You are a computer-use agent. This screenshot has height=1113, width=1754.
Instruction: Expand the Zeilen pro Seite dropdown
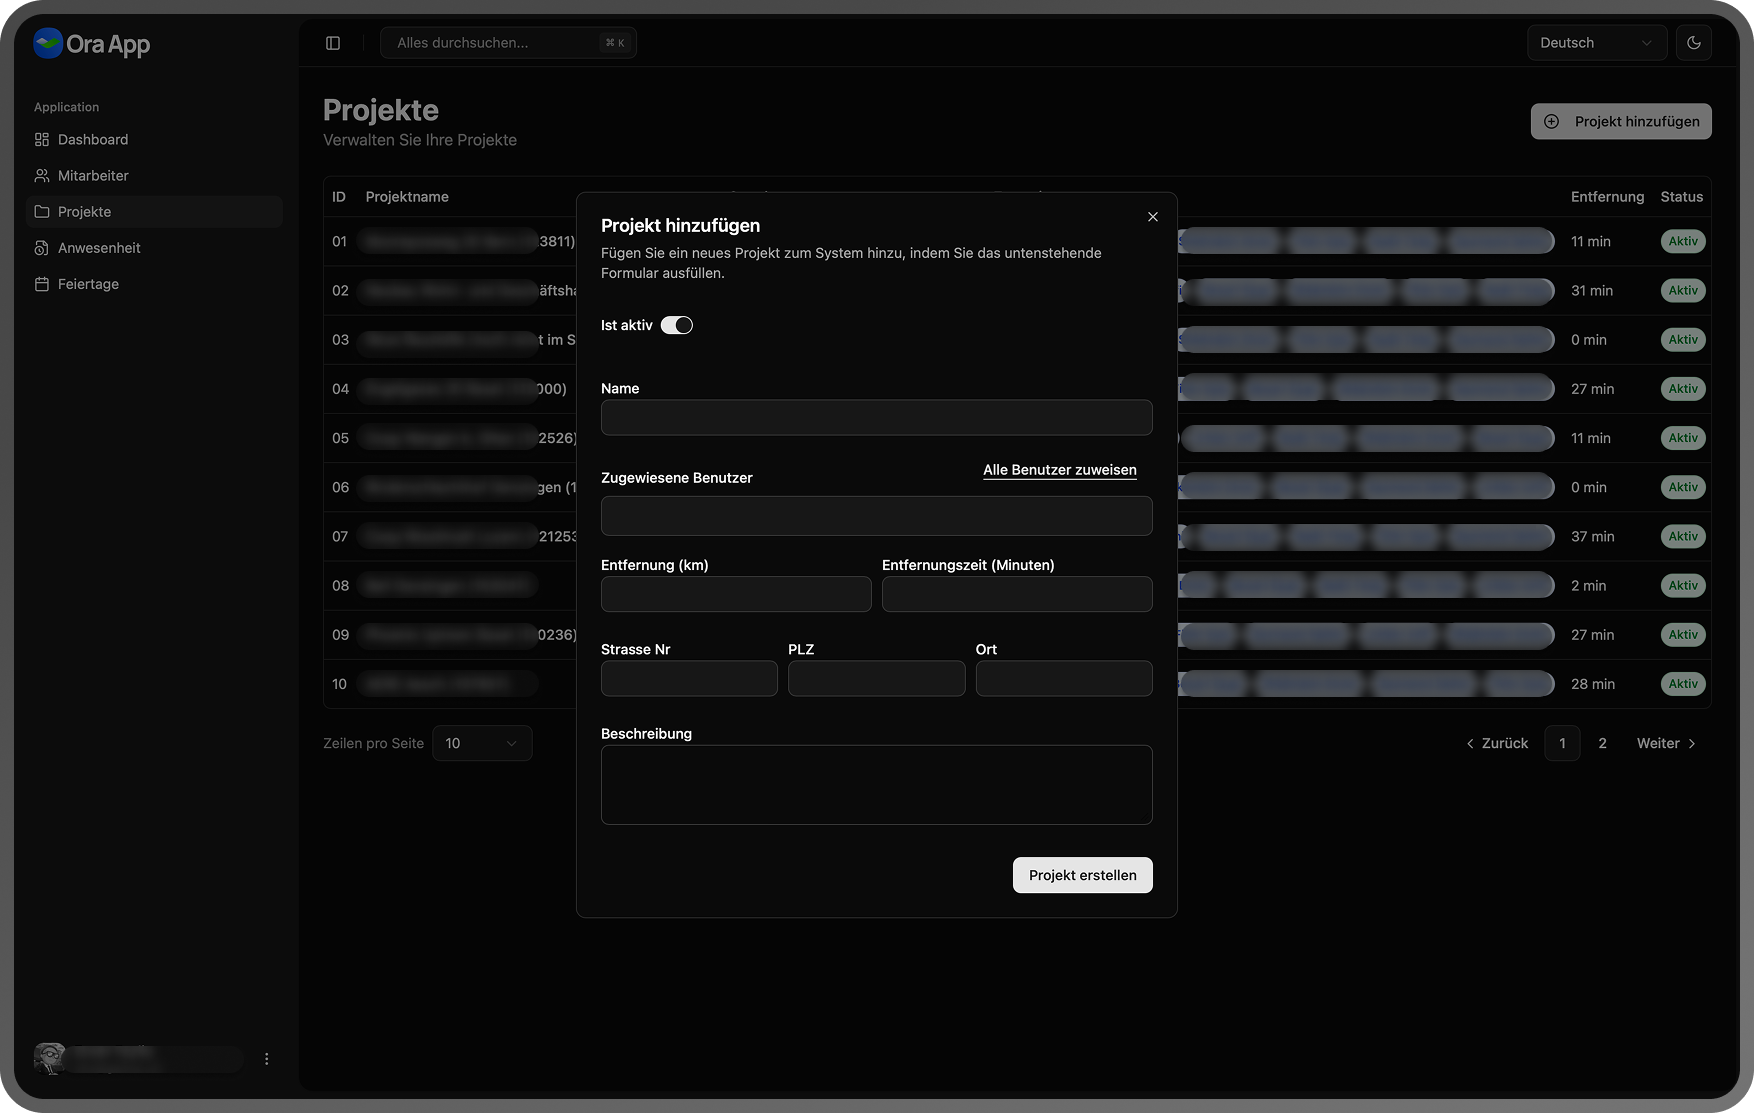pos(482,743)
